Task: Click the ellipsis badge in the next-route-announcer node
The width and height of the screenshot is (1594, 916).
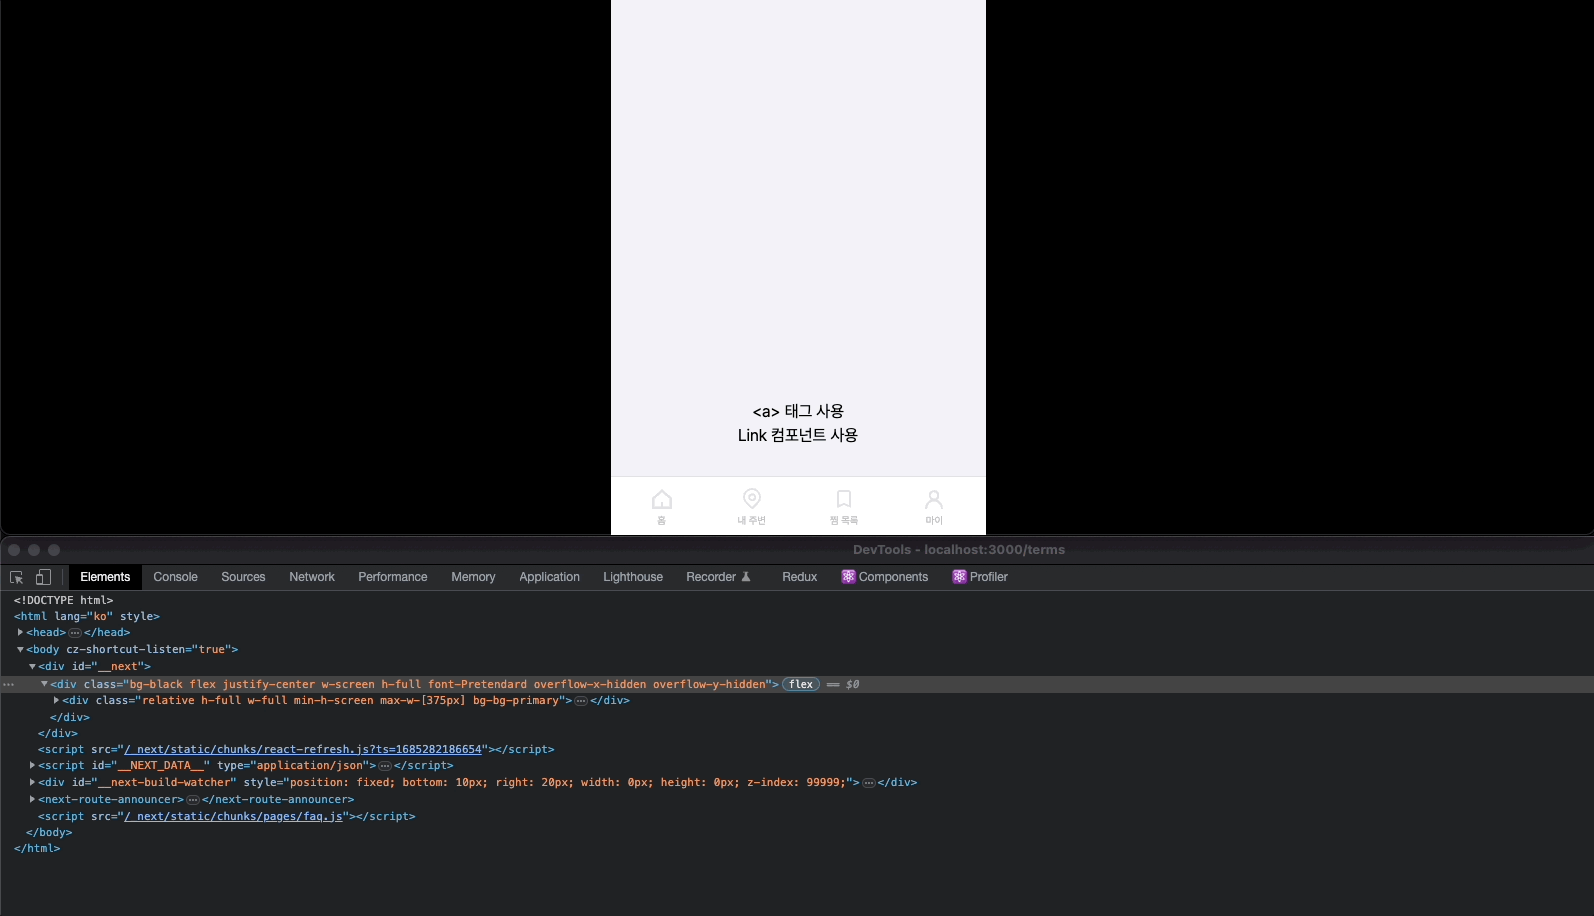Action: pyautogui.click(x=193, y=800)
